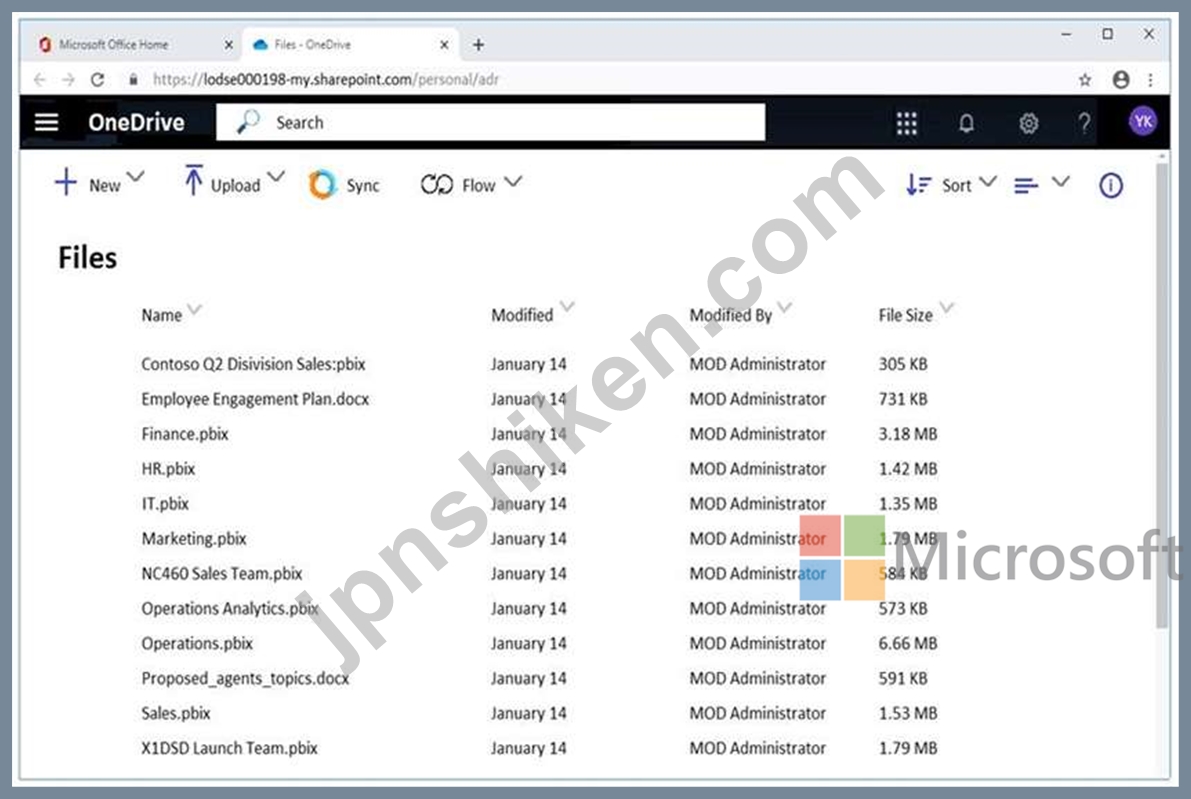This screenshot has width=1191, height=799.
Task: Click the Sort order icon
Action: 918,185
